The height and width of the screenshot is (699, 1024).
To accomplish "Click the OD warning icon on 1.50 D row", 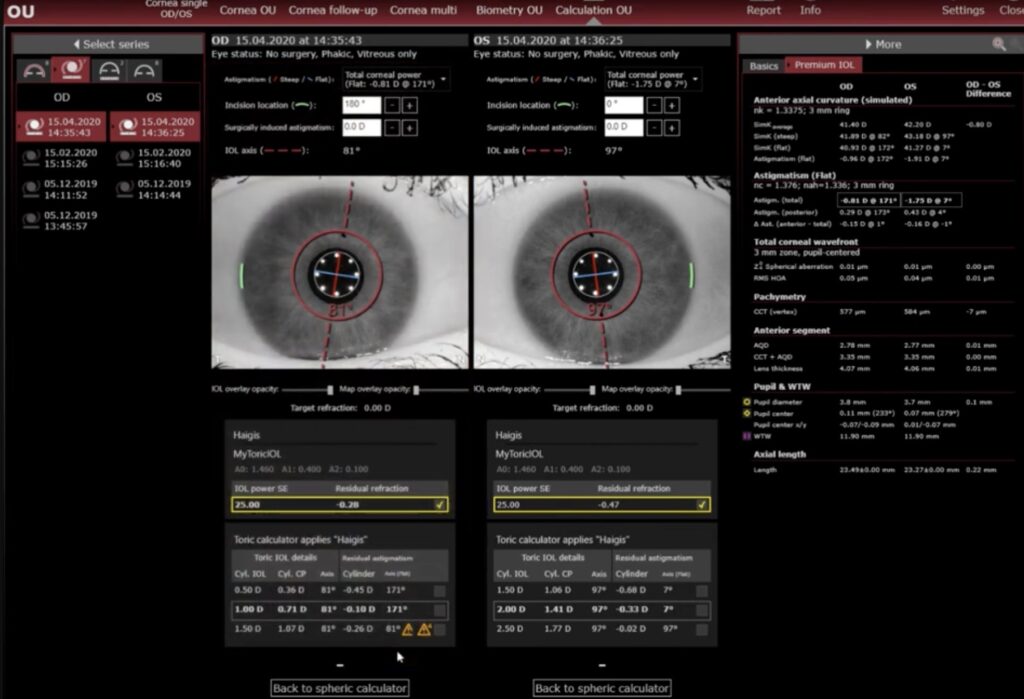I will pyautogui.click(x=408, y=629).
